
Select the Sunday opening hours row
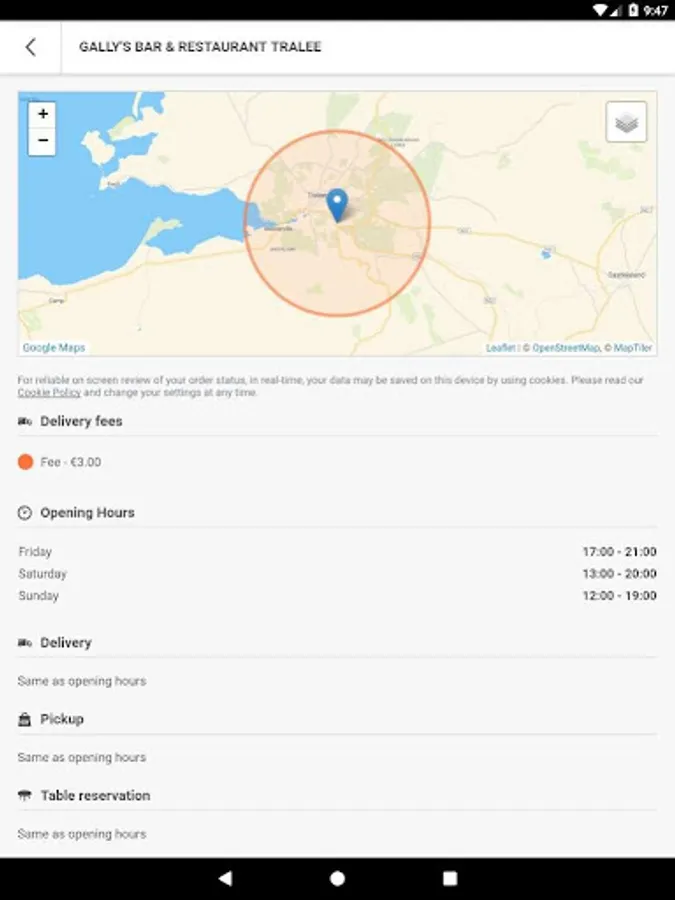click(337, 596)
